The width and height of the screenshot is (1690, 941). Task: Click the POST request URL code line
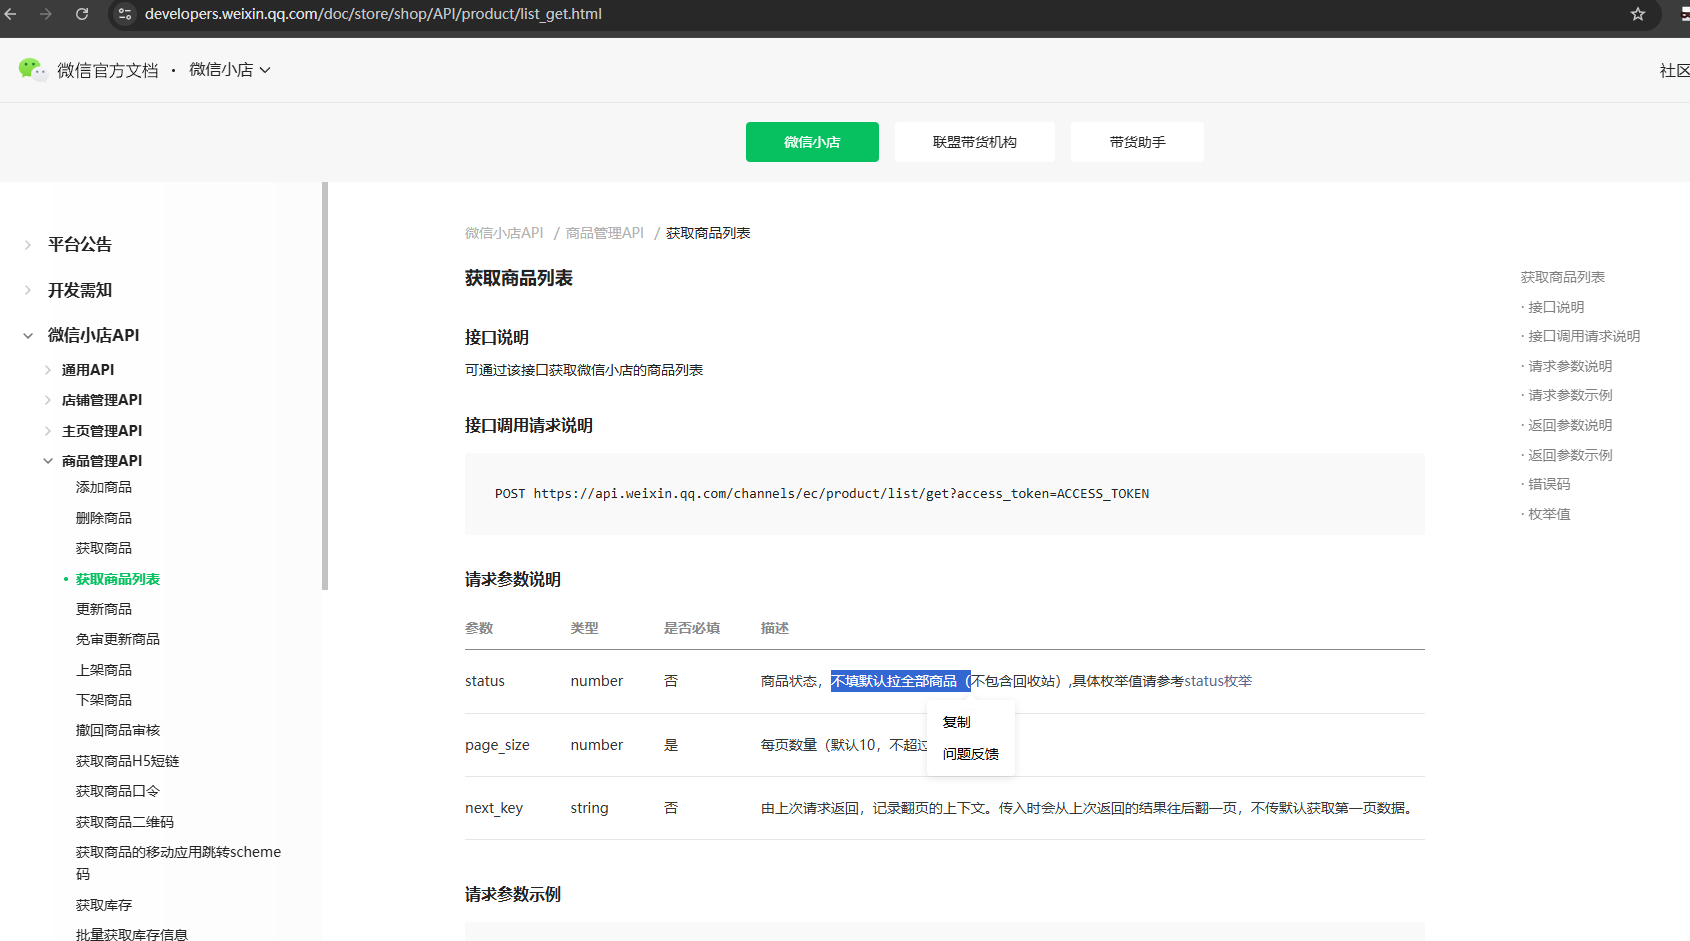(x=822, y=494)
